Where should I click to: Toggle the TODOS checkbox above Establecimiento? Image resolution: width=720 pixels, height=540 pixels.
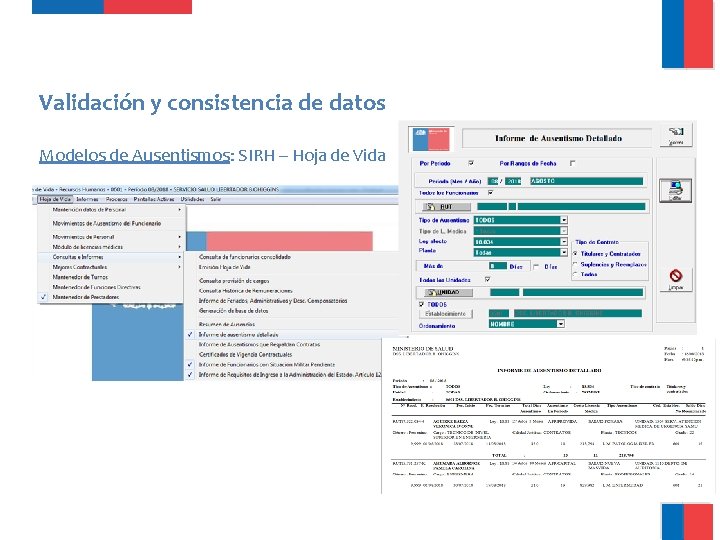422,304
